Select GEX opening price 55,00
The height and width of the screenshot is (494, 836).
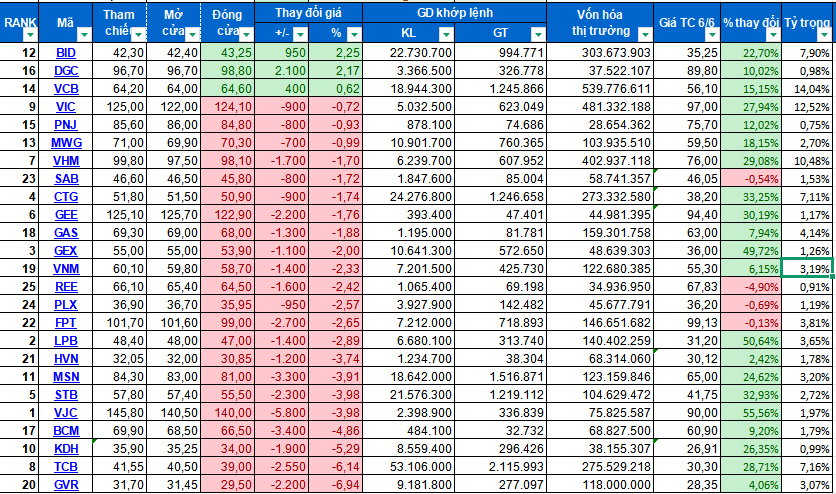click(x=173, y=251)
